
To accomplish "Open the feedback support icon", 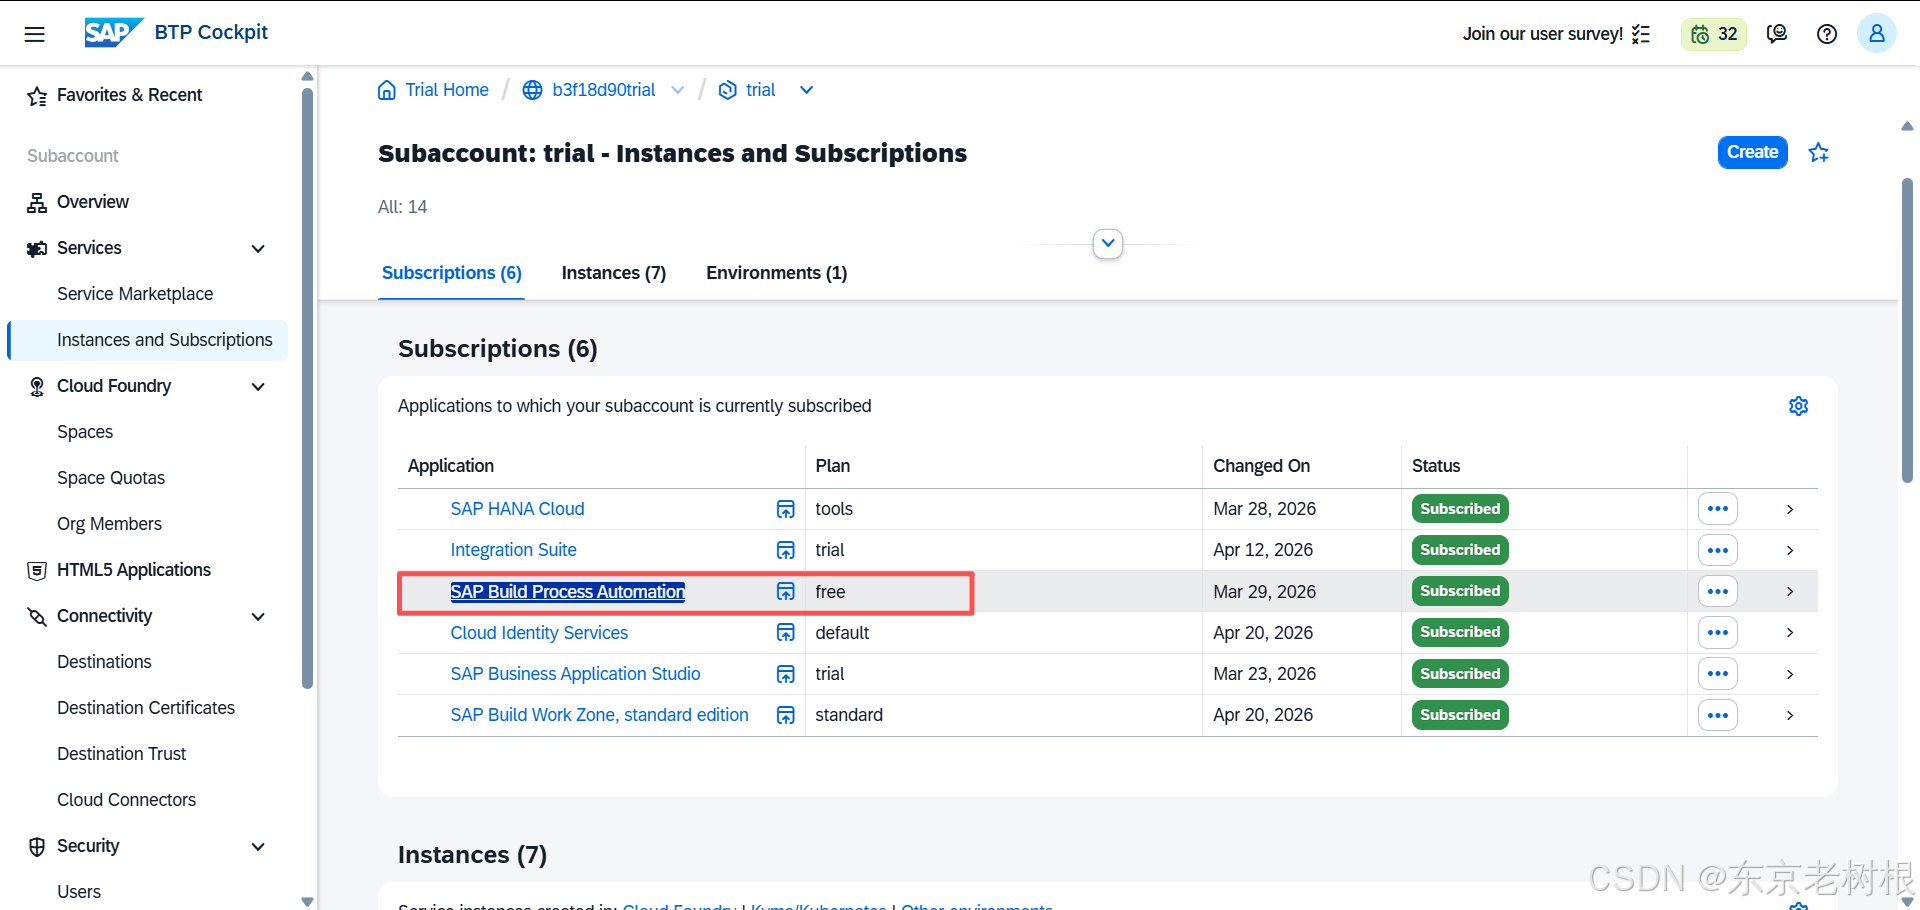I will pos(1777,34).
